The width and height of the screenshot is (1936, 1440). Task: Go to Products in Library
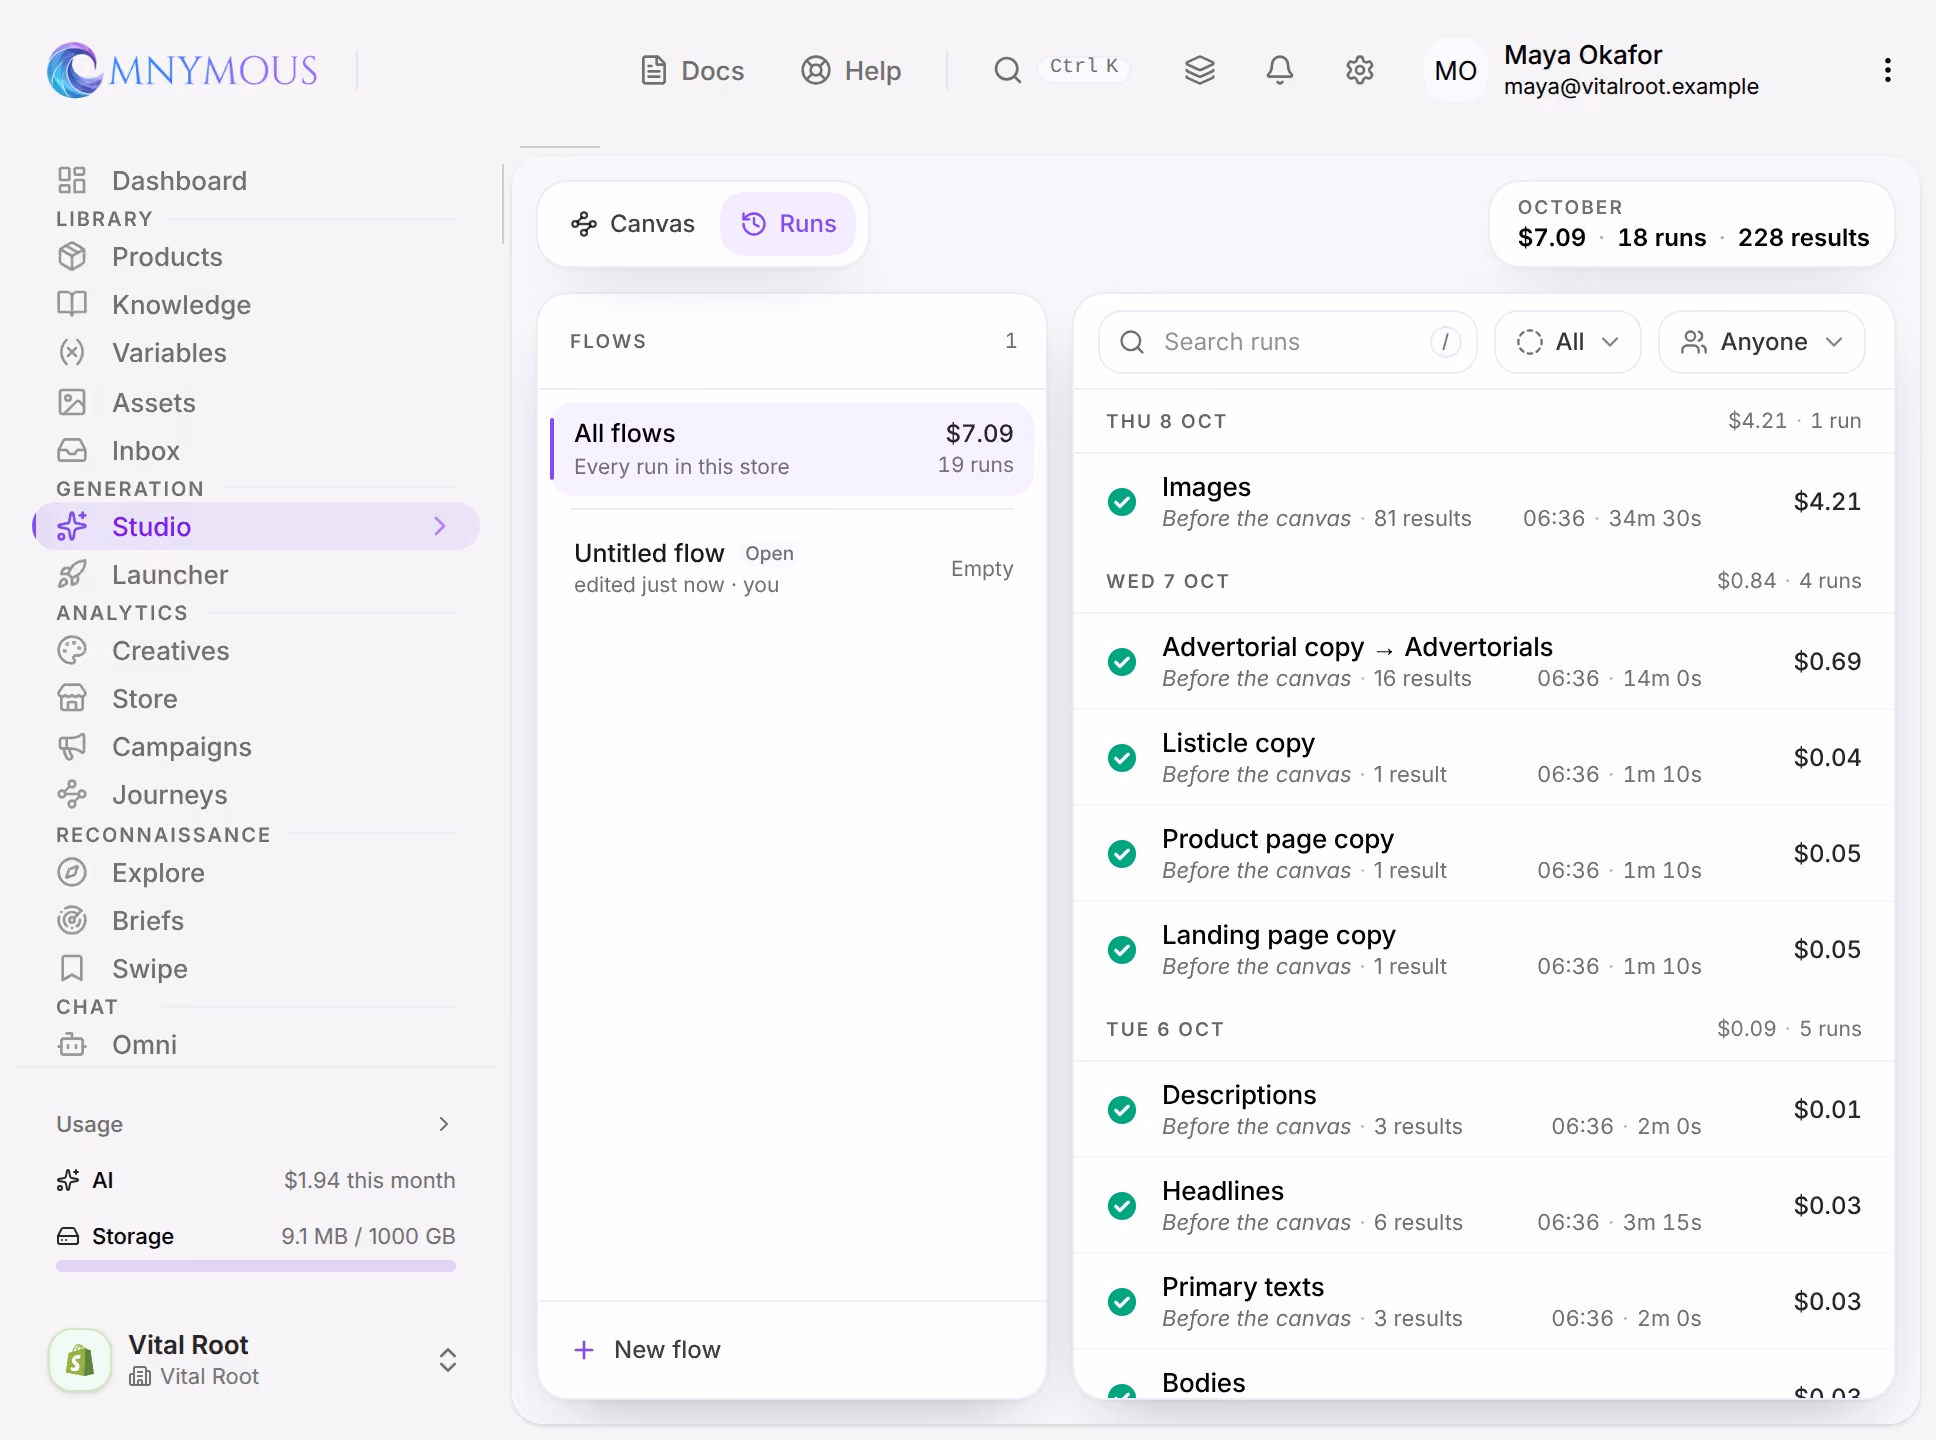point(255,257)
